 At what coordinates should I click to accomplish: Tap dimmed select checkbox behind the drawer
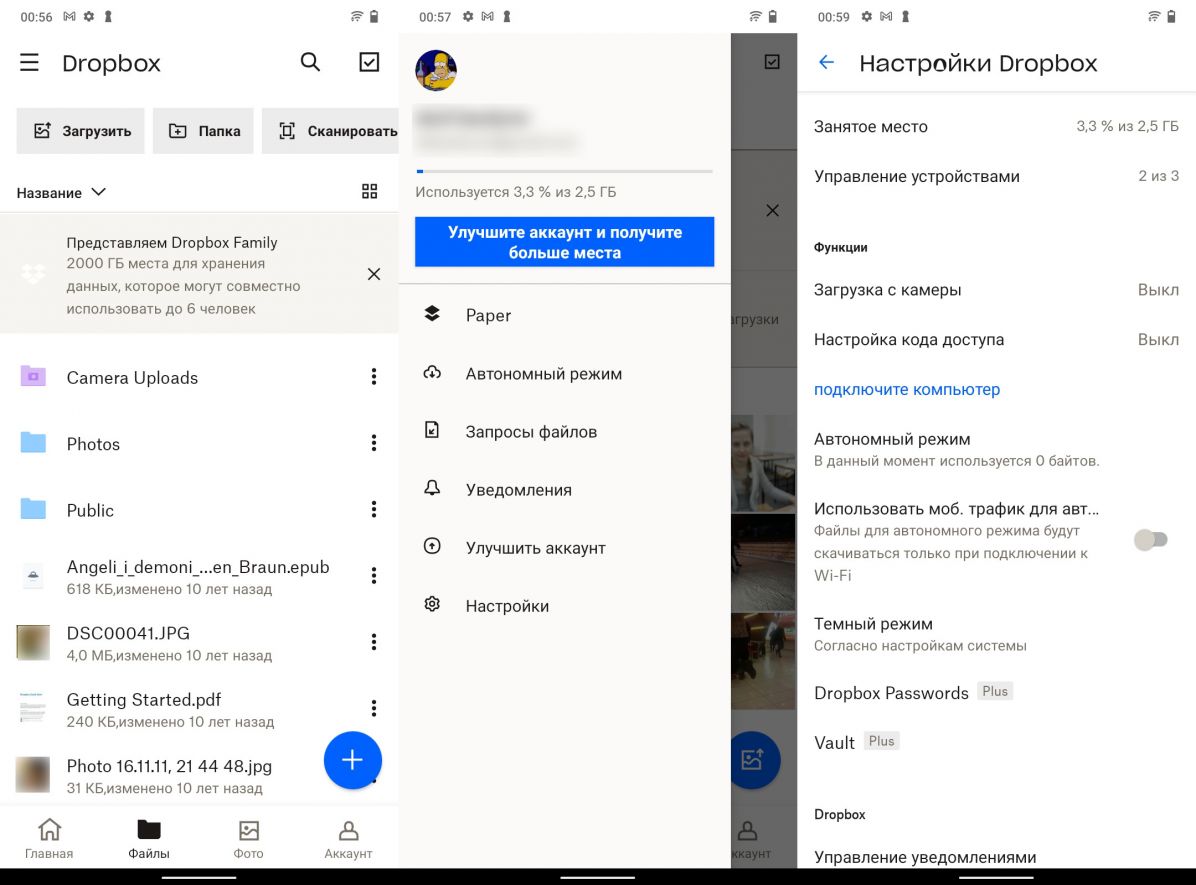pyautogui.click(x=772, y=62)
